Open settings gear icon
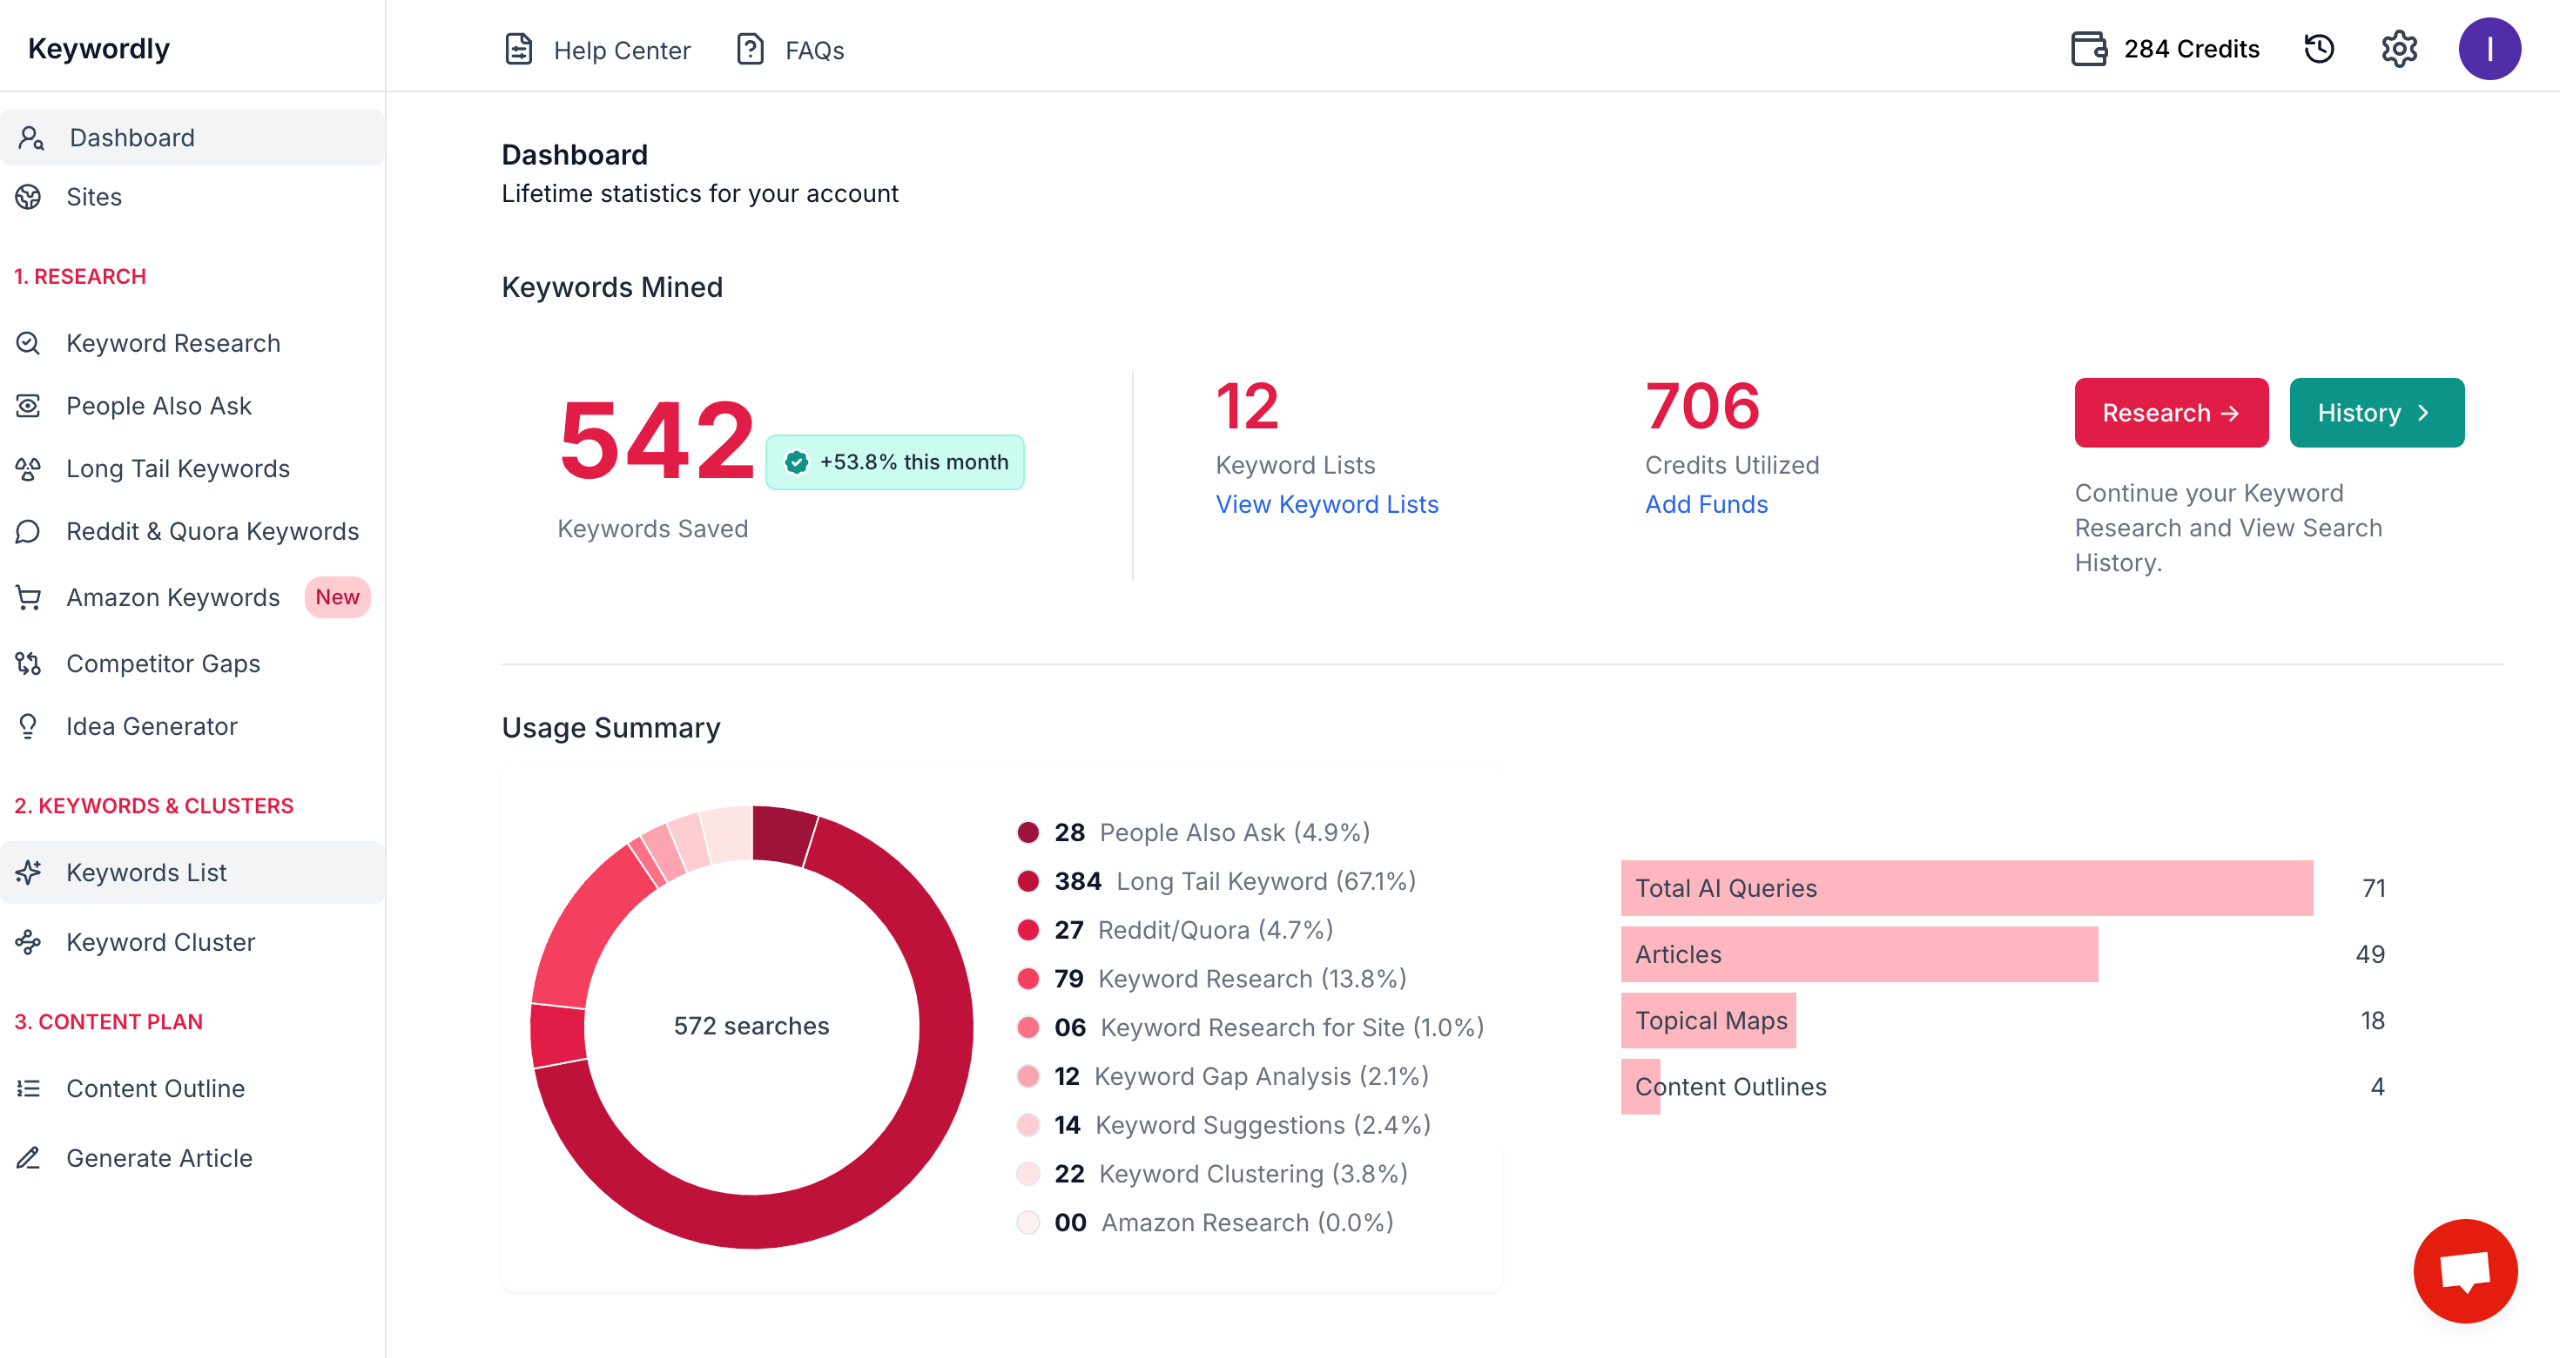 (x=2399, y=49)
